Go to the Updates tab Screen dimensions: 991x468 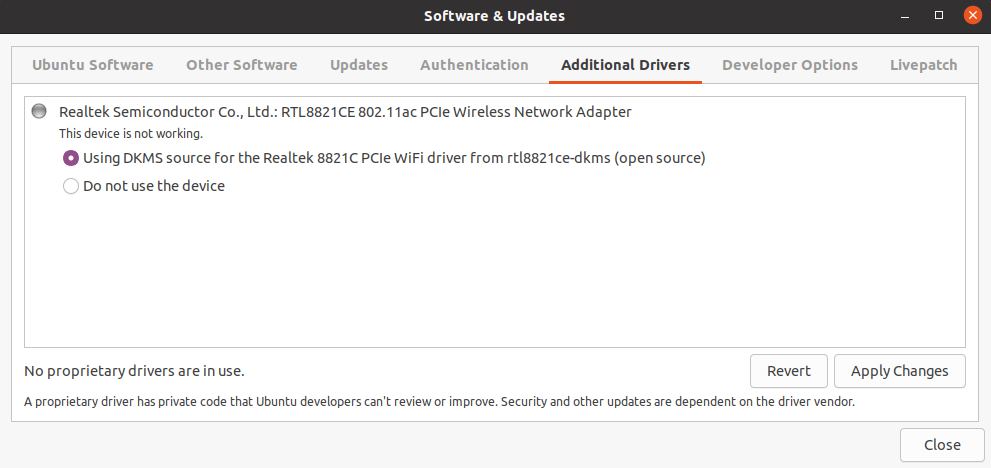[359, 65]
